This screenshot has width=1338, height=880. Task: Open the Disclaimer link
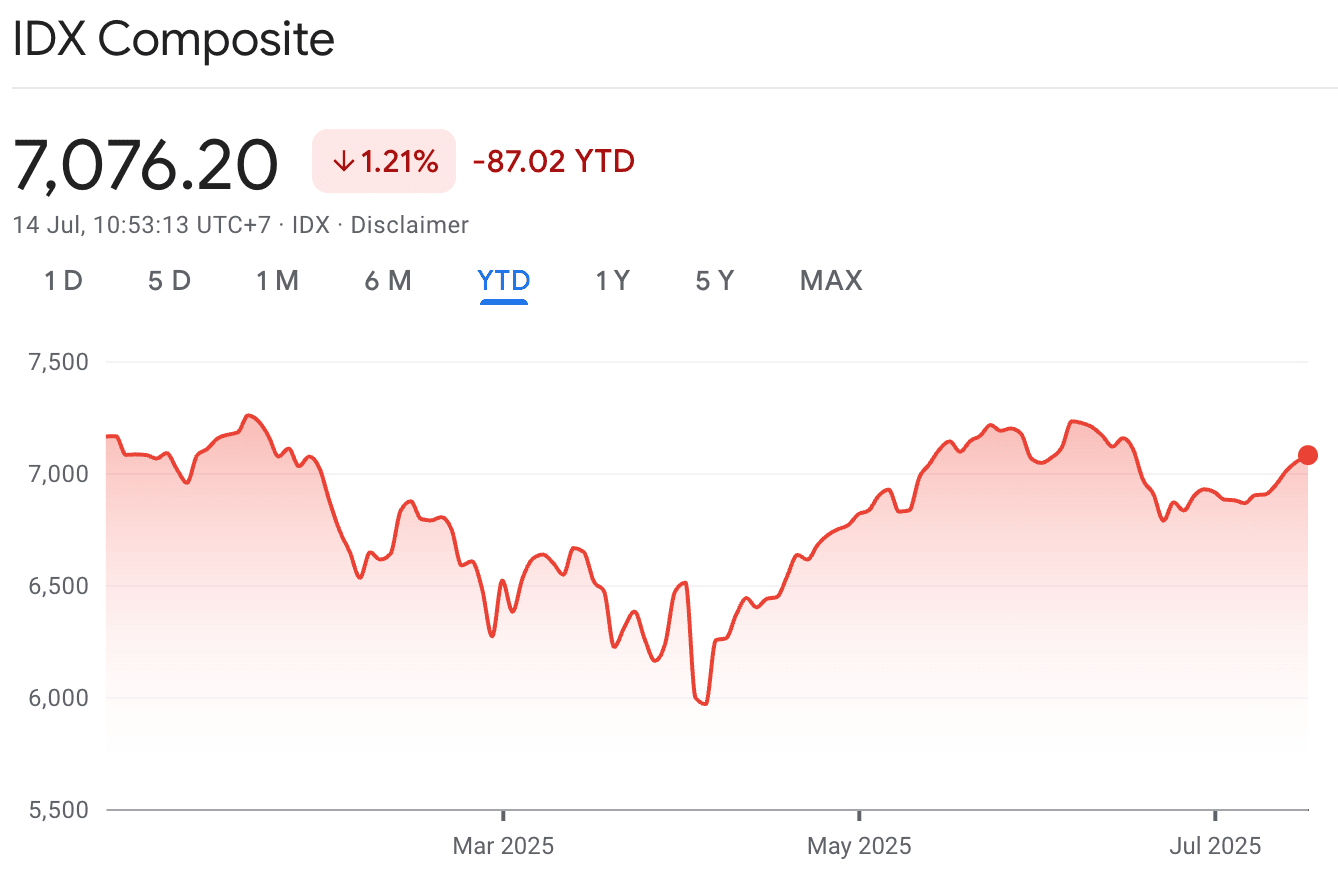[x=409, y=225]
